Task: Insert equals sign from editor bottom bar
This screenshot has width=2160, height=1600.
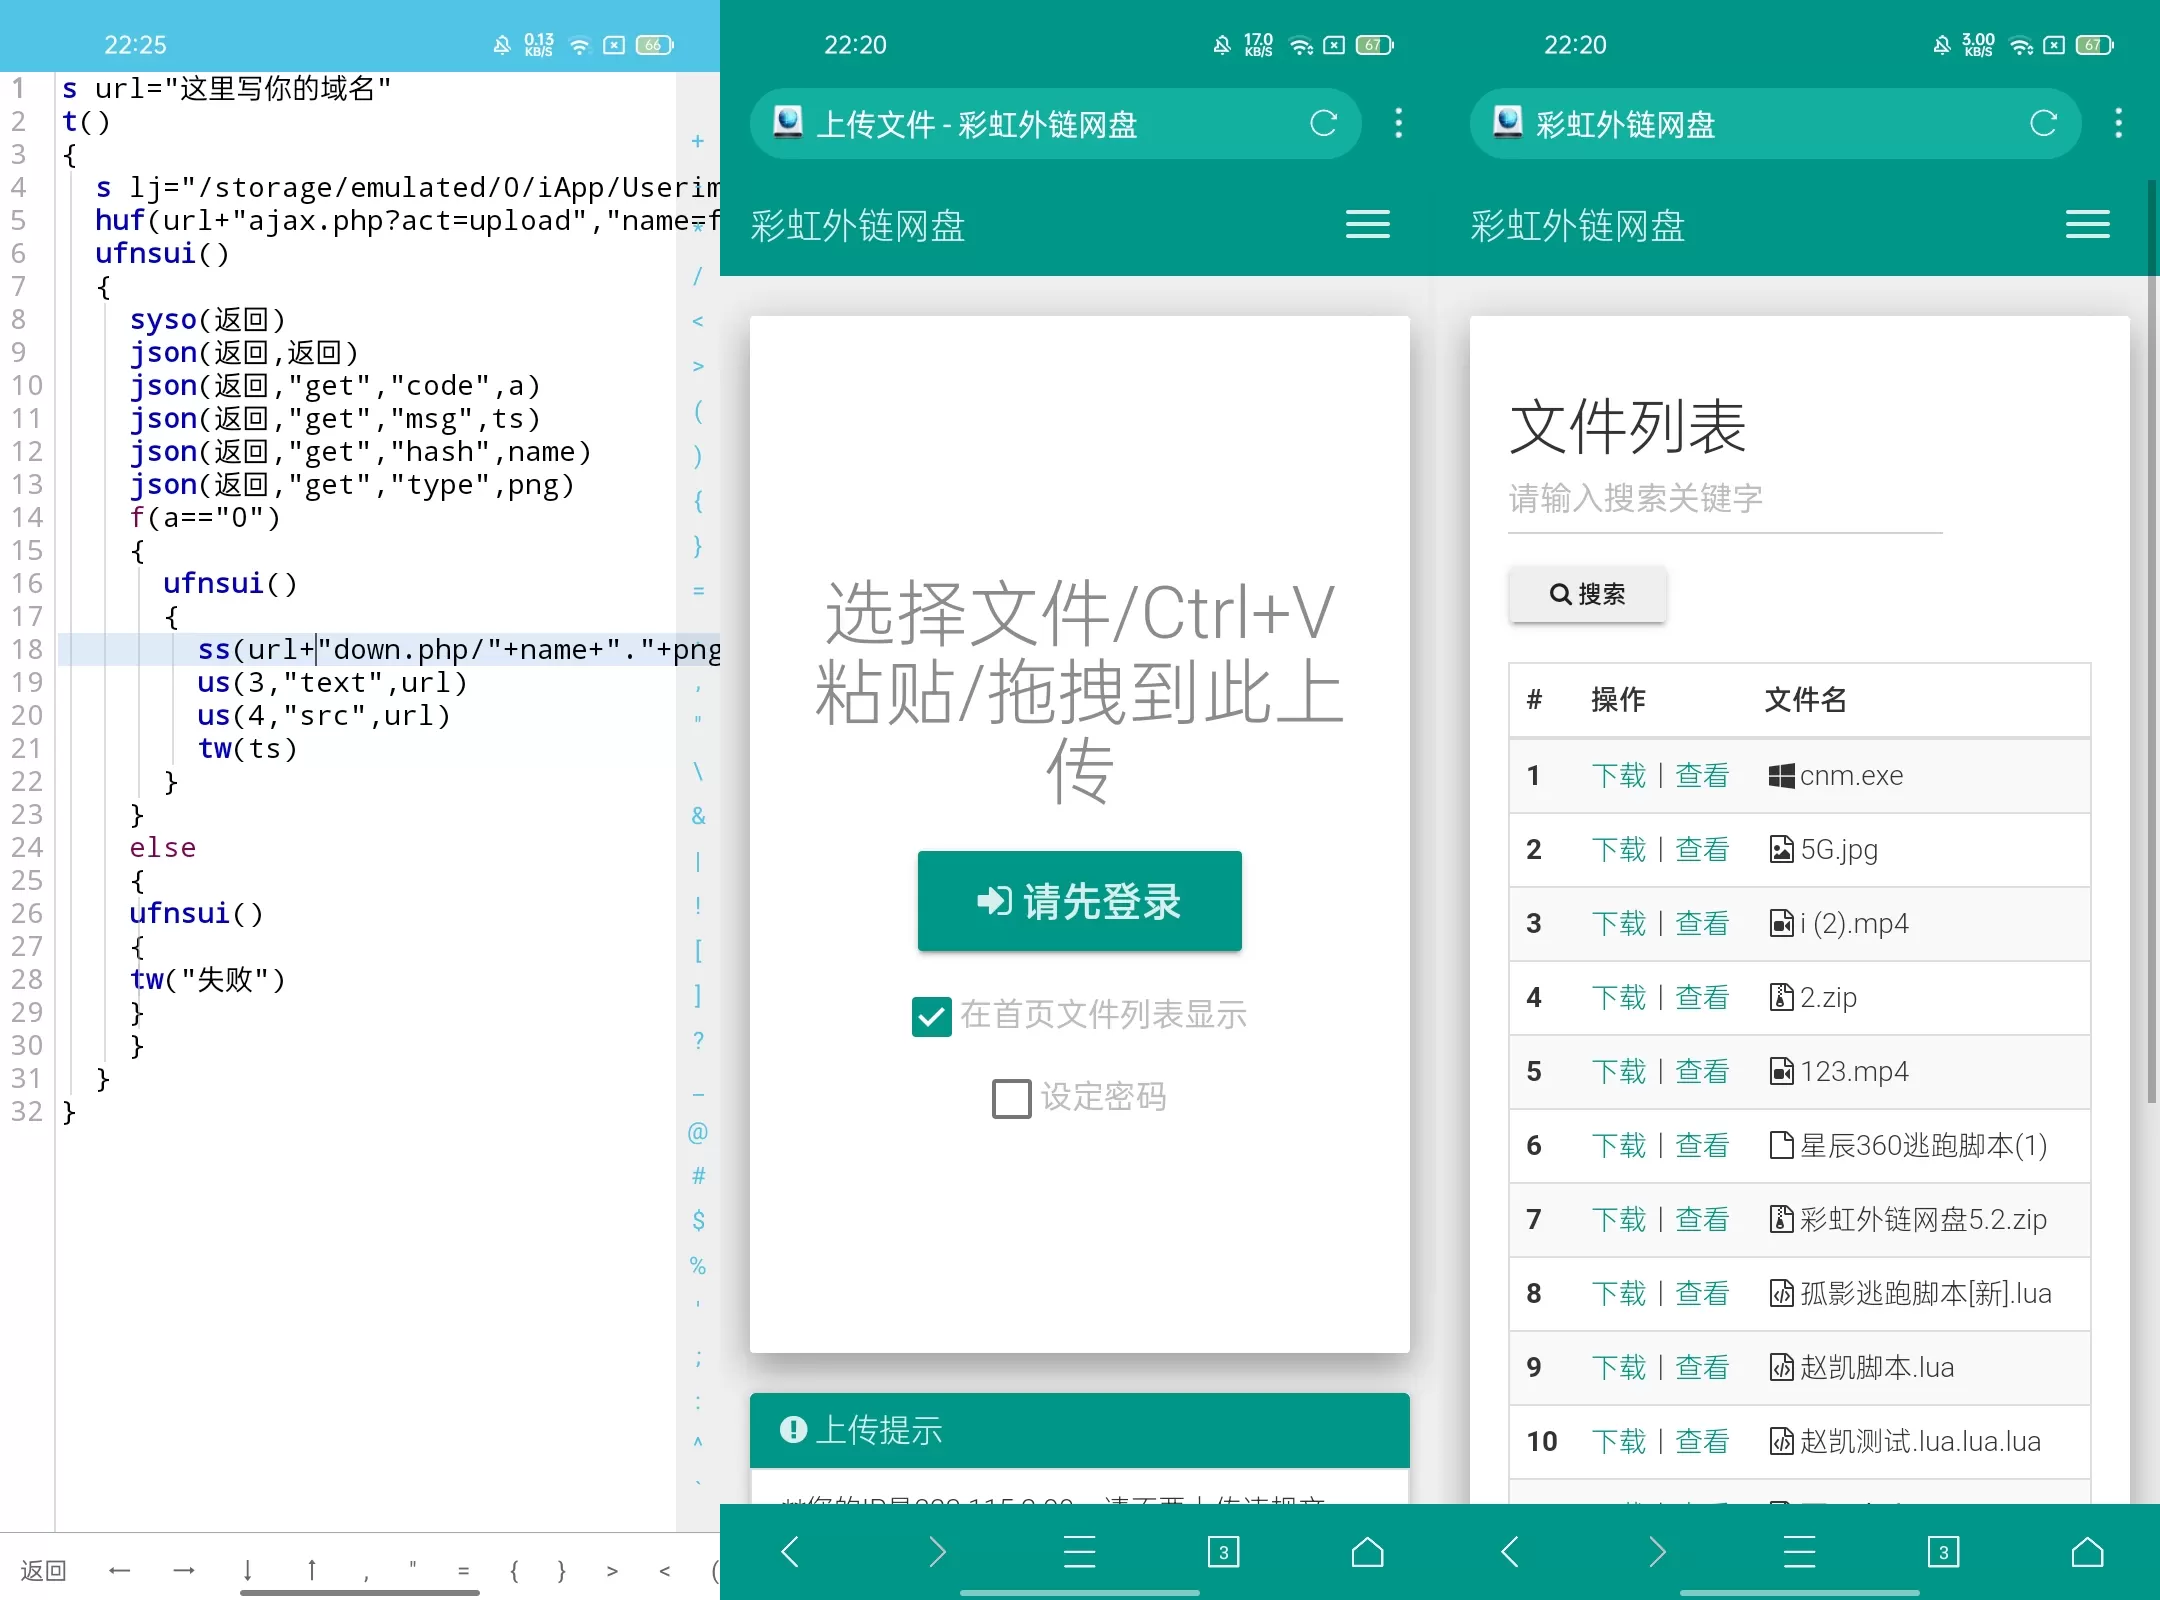Action: pos(463,1570)
